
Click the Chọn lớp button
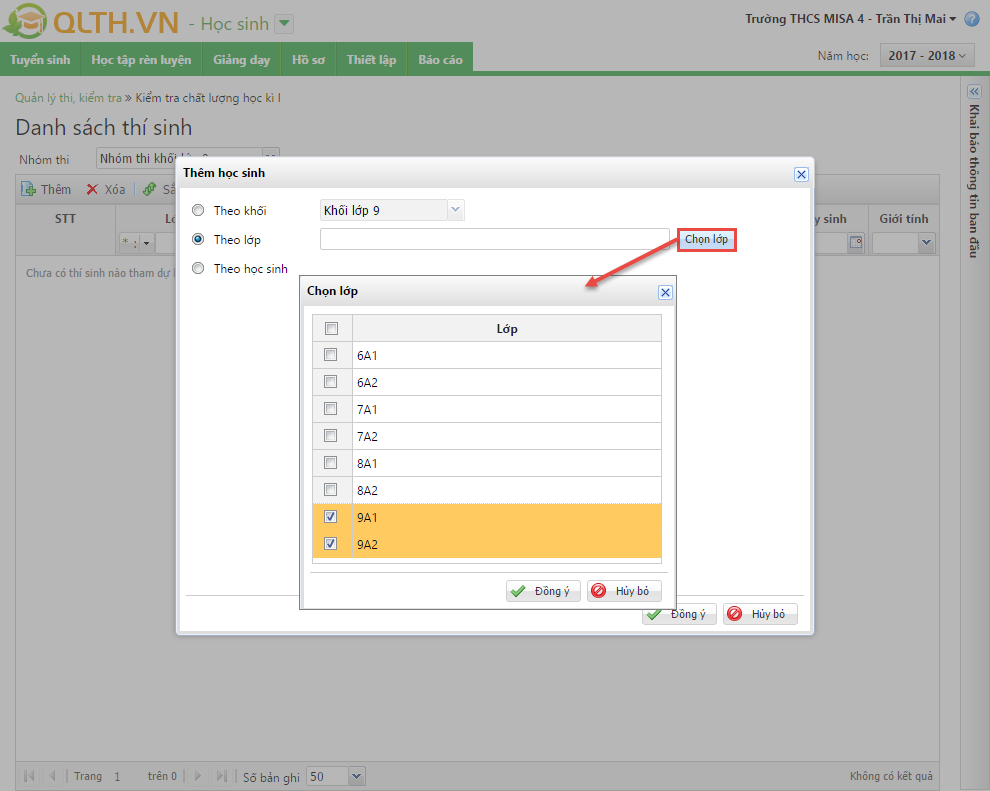(707, 239)
